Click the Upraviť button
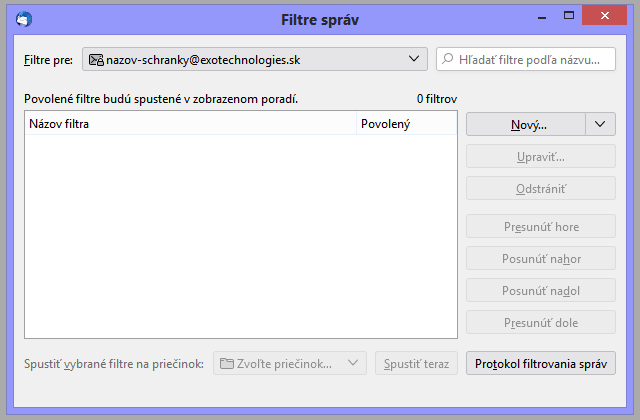The width and height of the screenshot is (640, 420). pos(541,156)
